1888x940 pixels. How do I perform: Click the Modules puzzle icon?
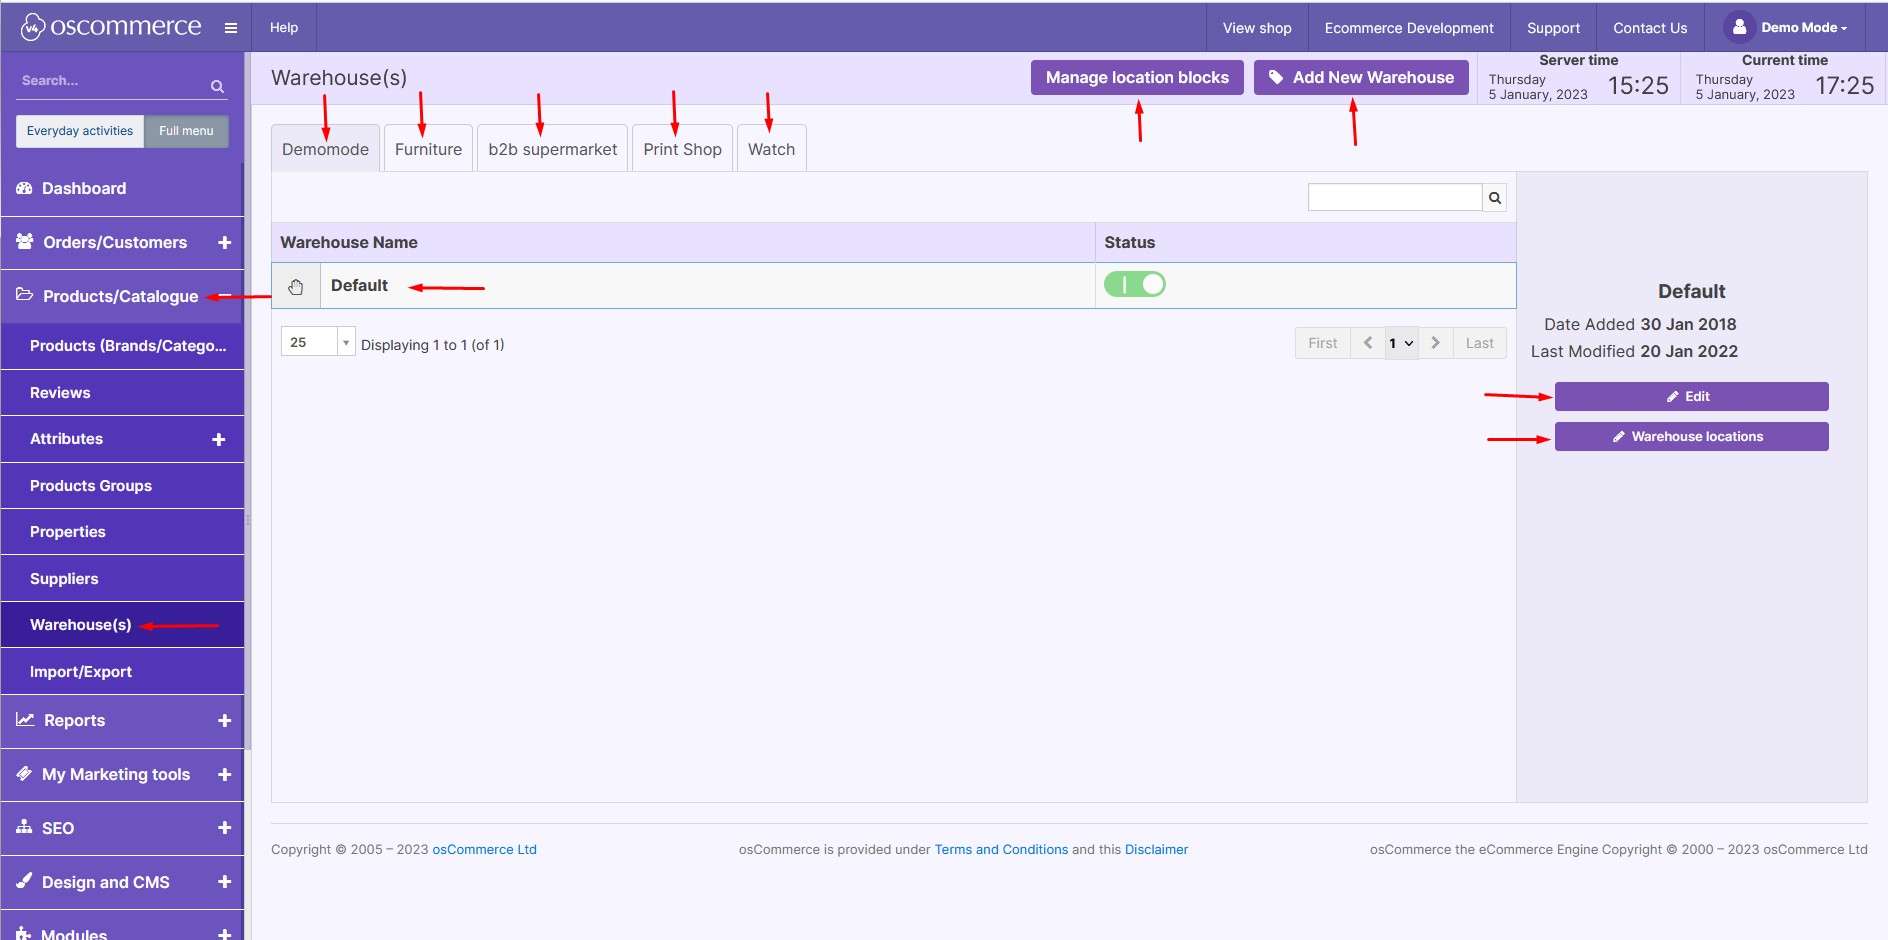click(x=24, y=933)
